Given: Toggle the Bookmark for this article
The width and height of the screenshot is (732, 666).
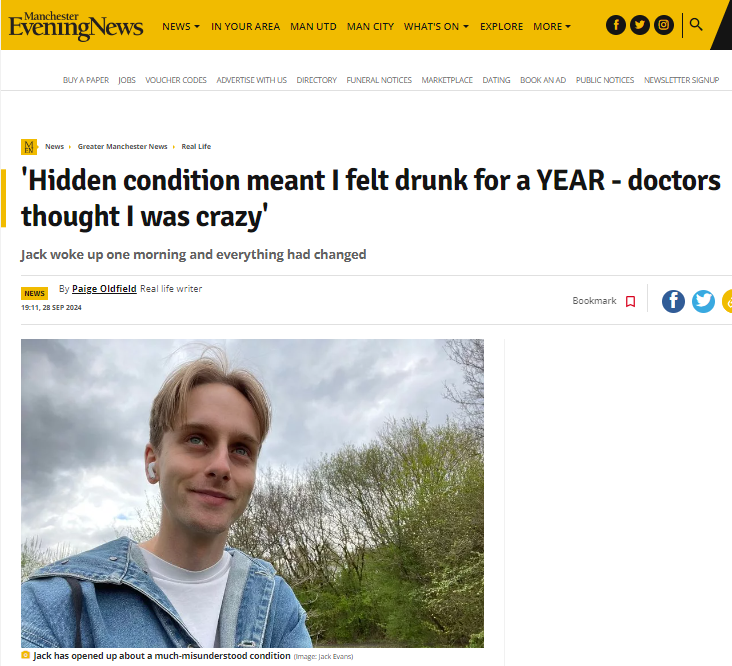Looking at the screenshot, I should point(630,301).
